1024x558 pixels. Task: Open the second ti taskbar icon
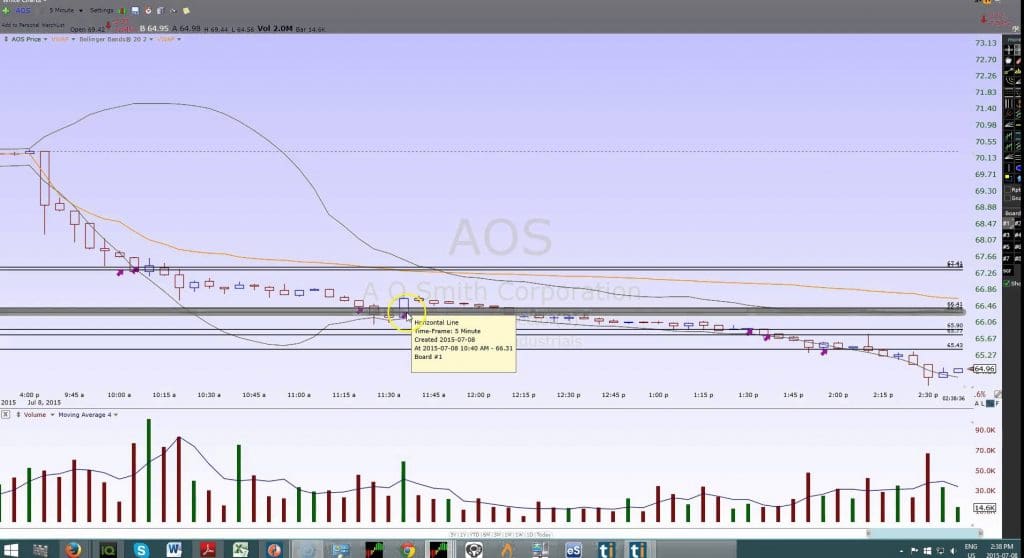[638, 550]
